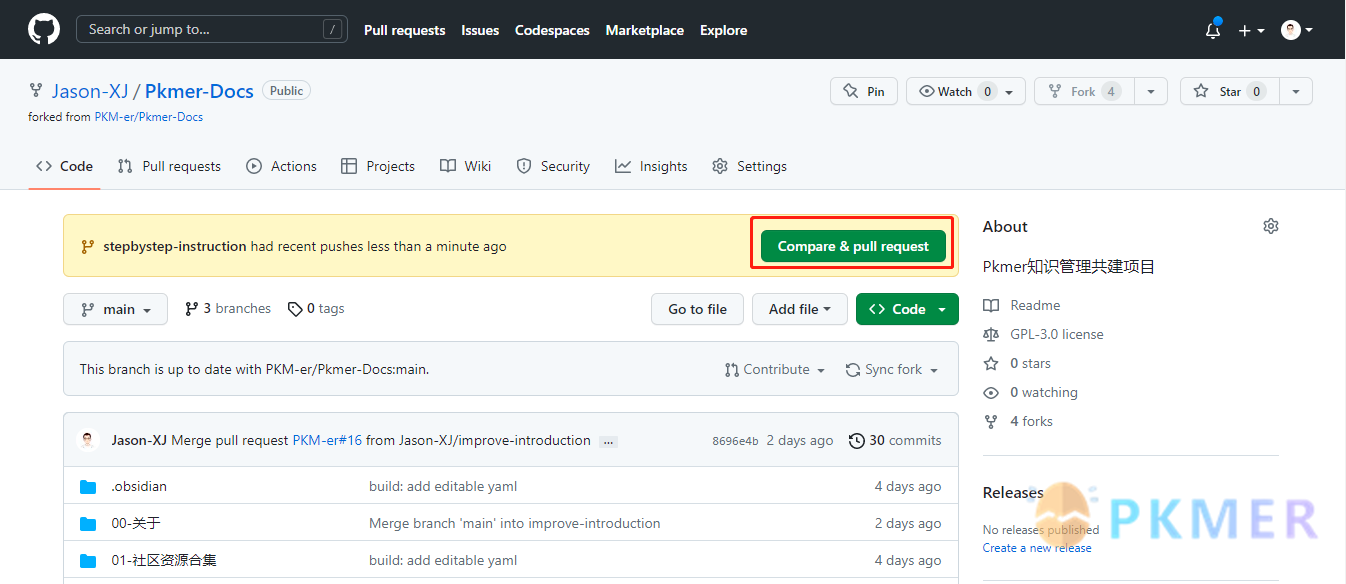Open the main branch selector

click(116, 309)
